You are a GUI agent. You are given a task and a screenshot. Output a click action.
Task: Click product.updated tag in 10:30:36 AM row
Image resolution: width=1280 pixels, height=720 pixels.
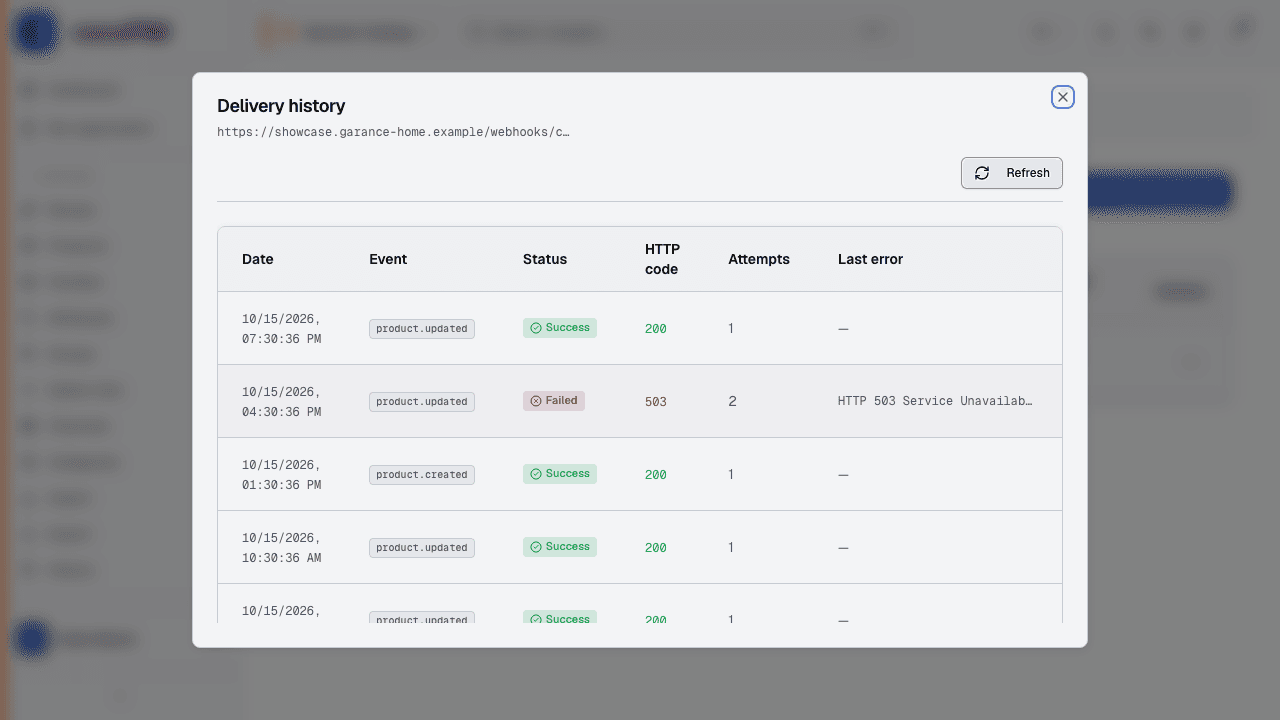pos(422,548)
